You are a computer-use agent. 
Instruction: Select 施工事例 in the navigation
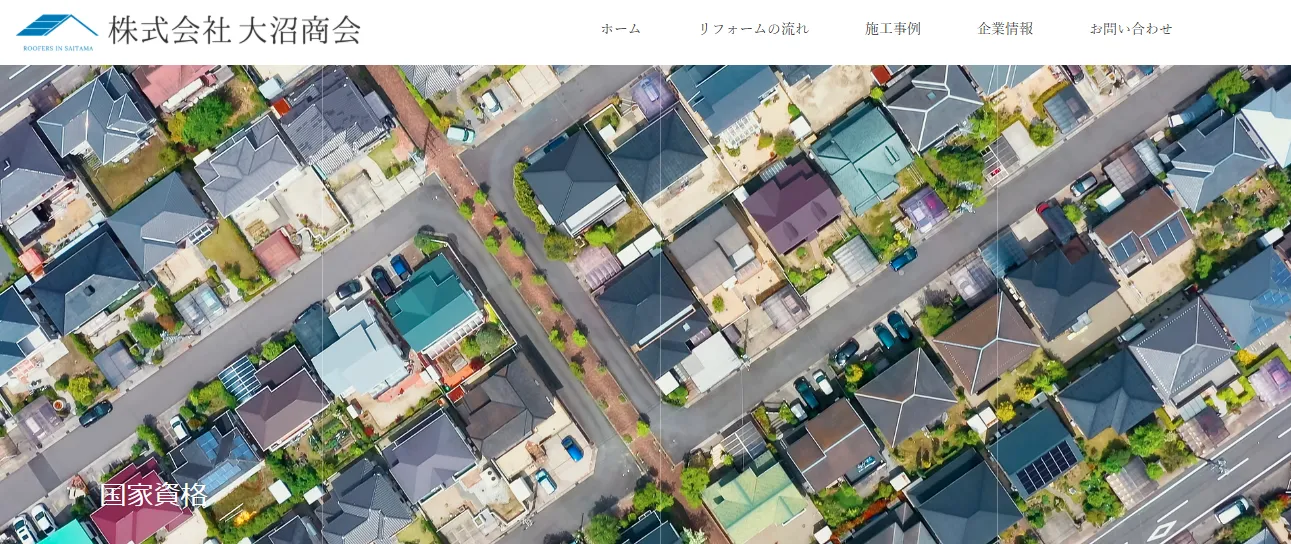[892, 29]
